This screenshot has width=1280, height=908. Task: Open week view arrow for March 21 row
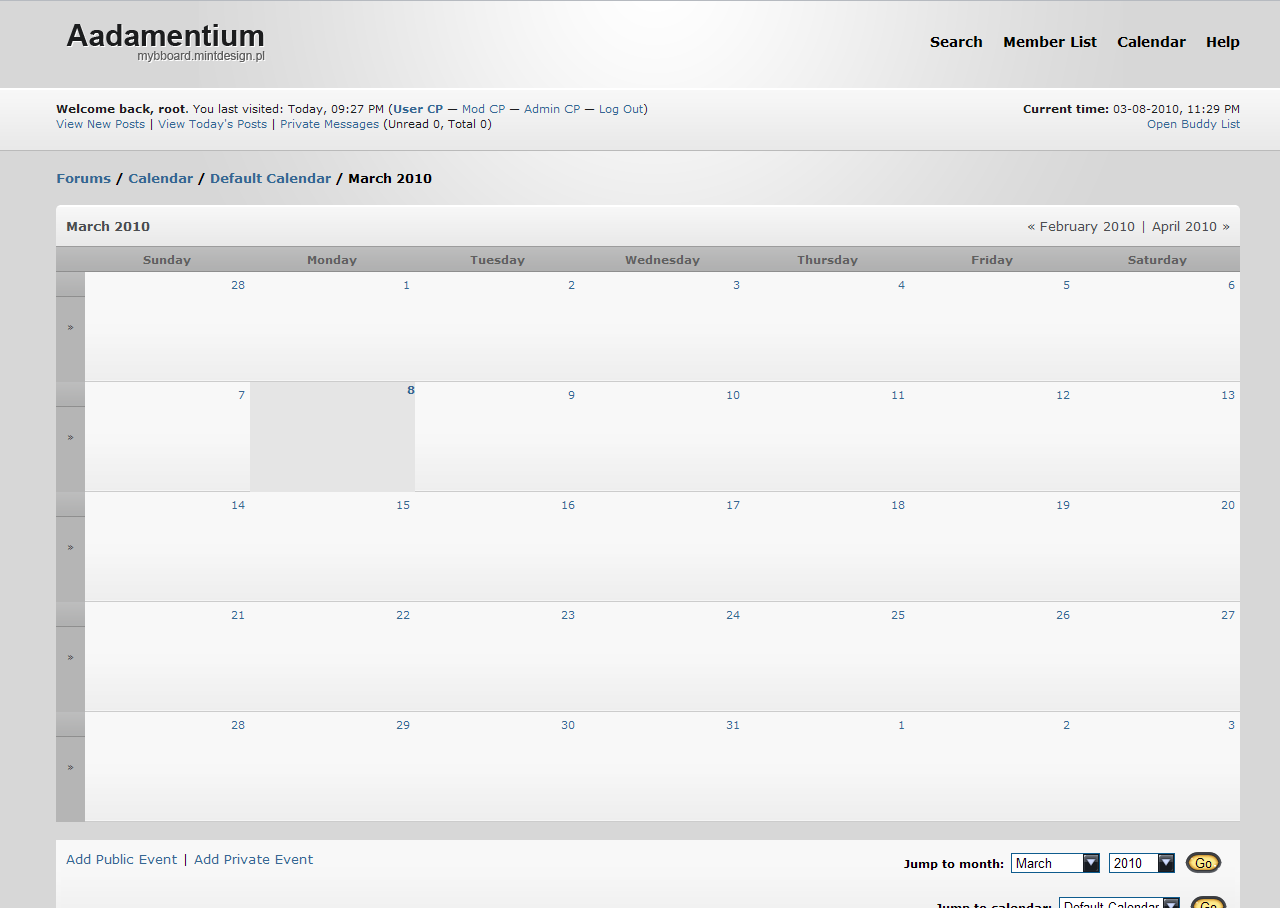tap(70, 657)
